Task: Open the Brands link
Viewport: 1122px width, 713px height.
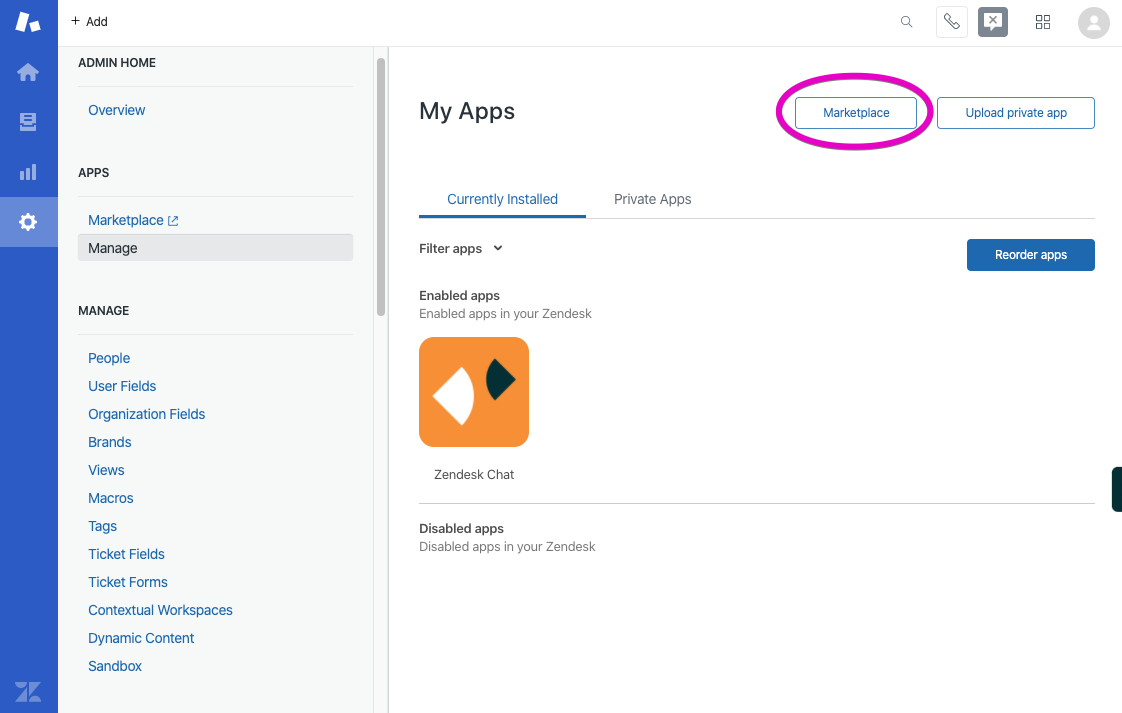Action: 109,442
